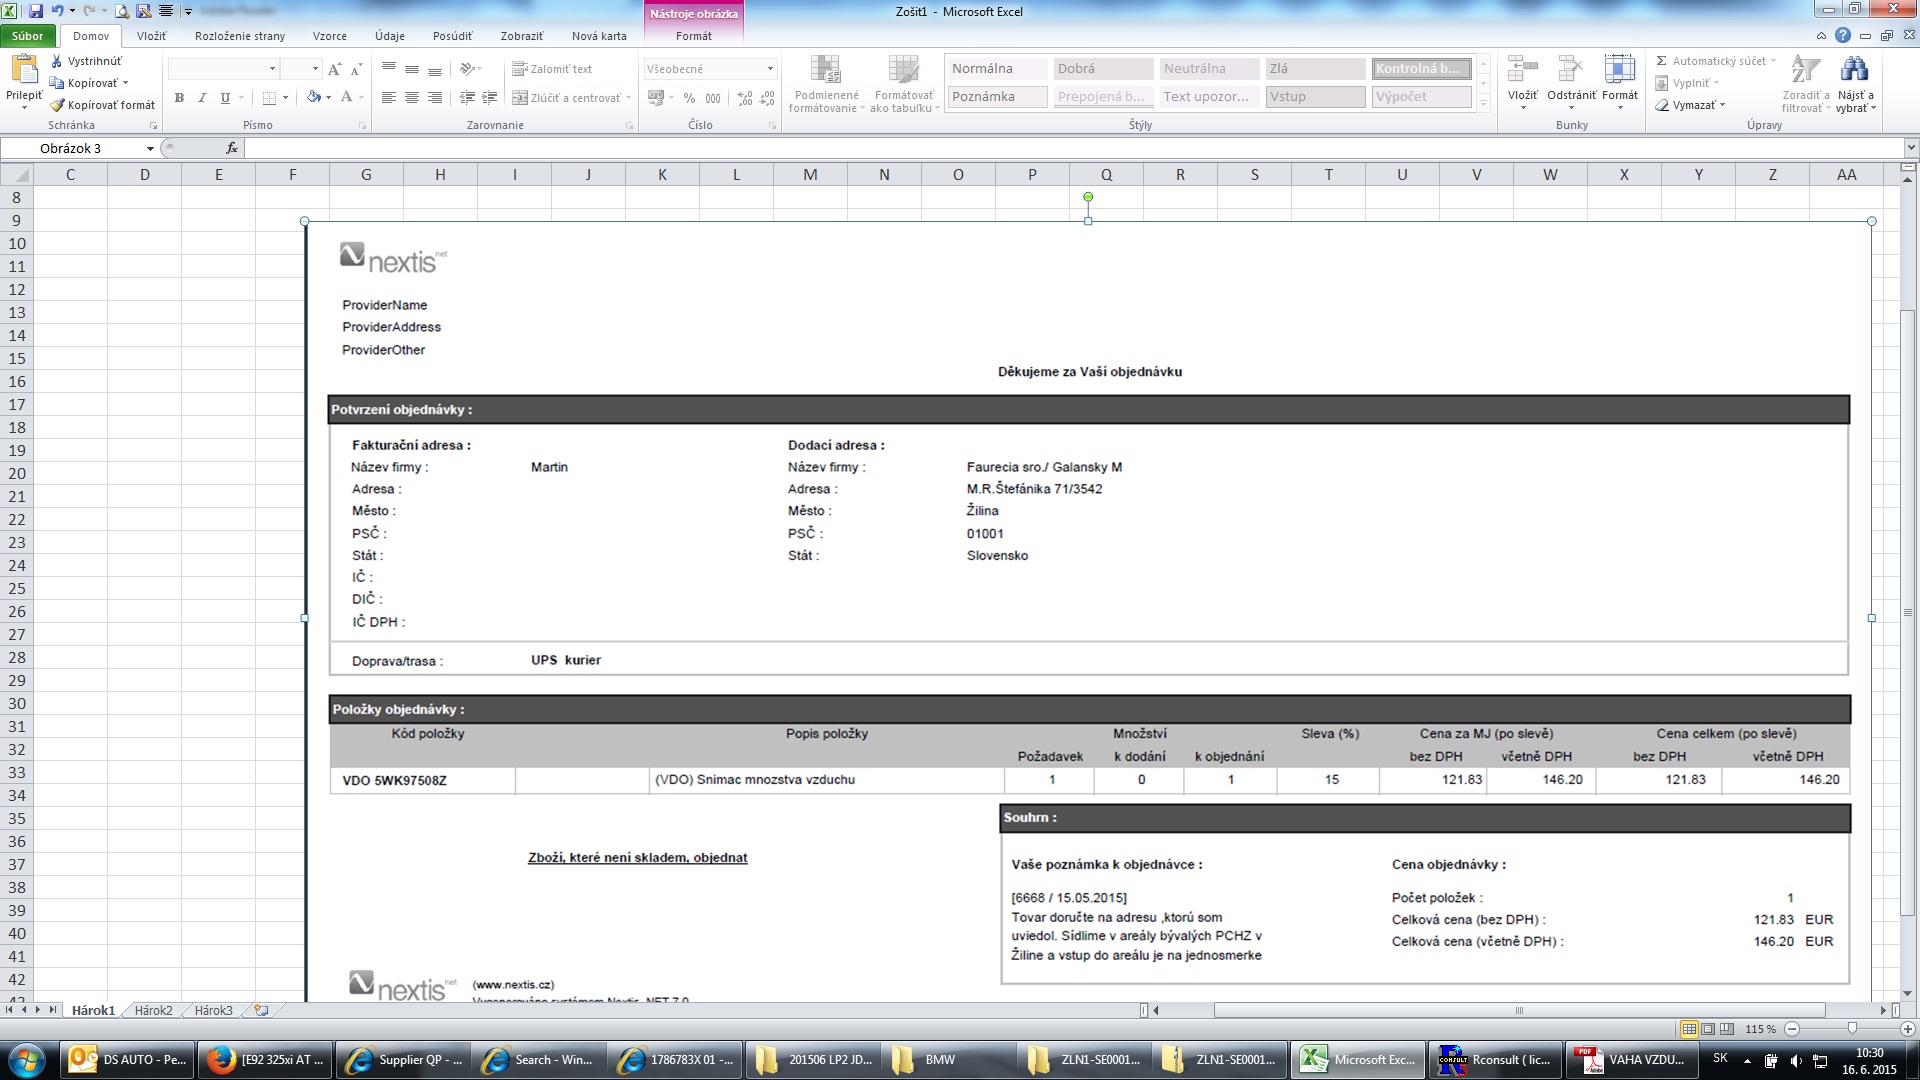Click Kopírovať formát paintbrush
The height and width of the screenshot is (1080, 1920).
coord(57,105)
